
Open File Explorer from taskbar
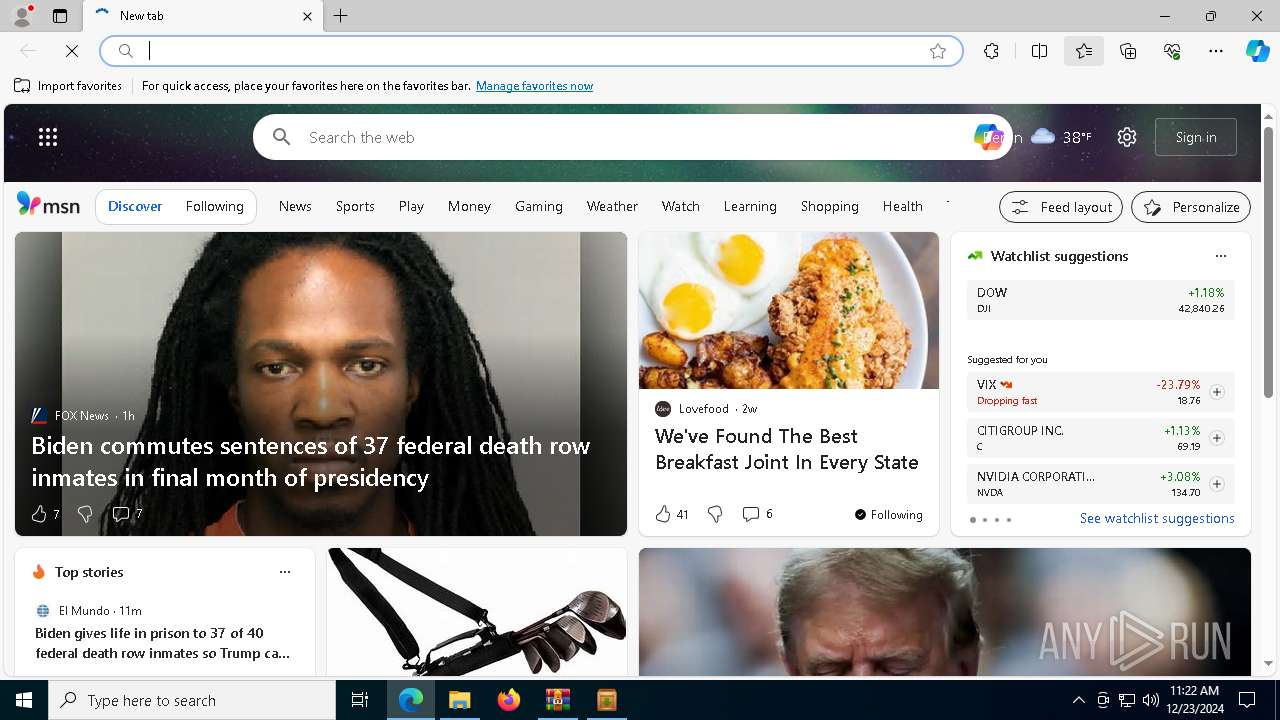459,700
